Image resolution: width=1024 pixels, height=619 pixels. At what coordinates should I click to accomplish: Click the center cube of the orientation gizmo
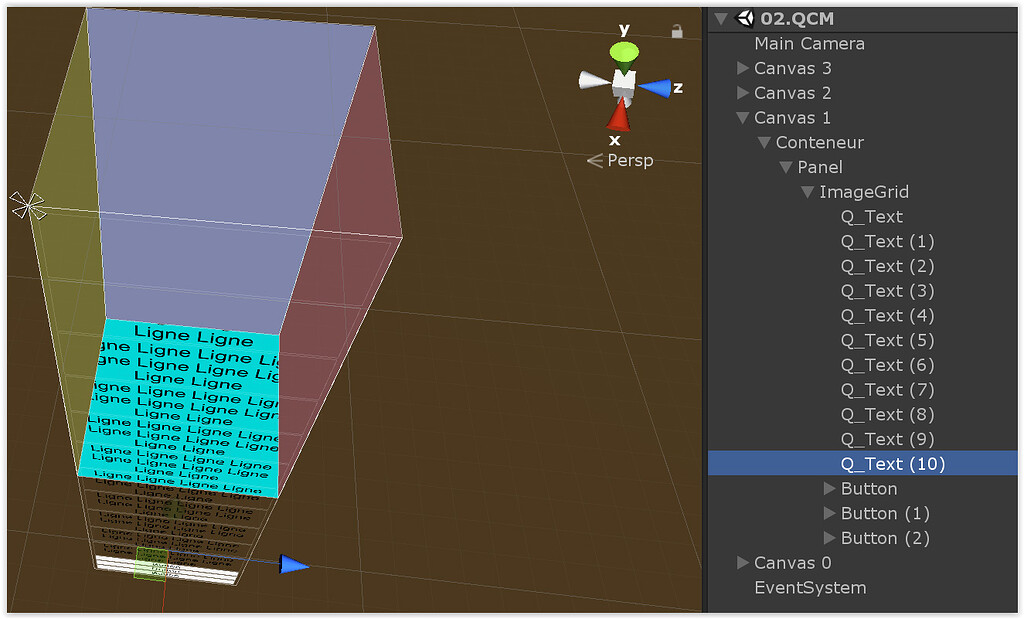[622, 85]
